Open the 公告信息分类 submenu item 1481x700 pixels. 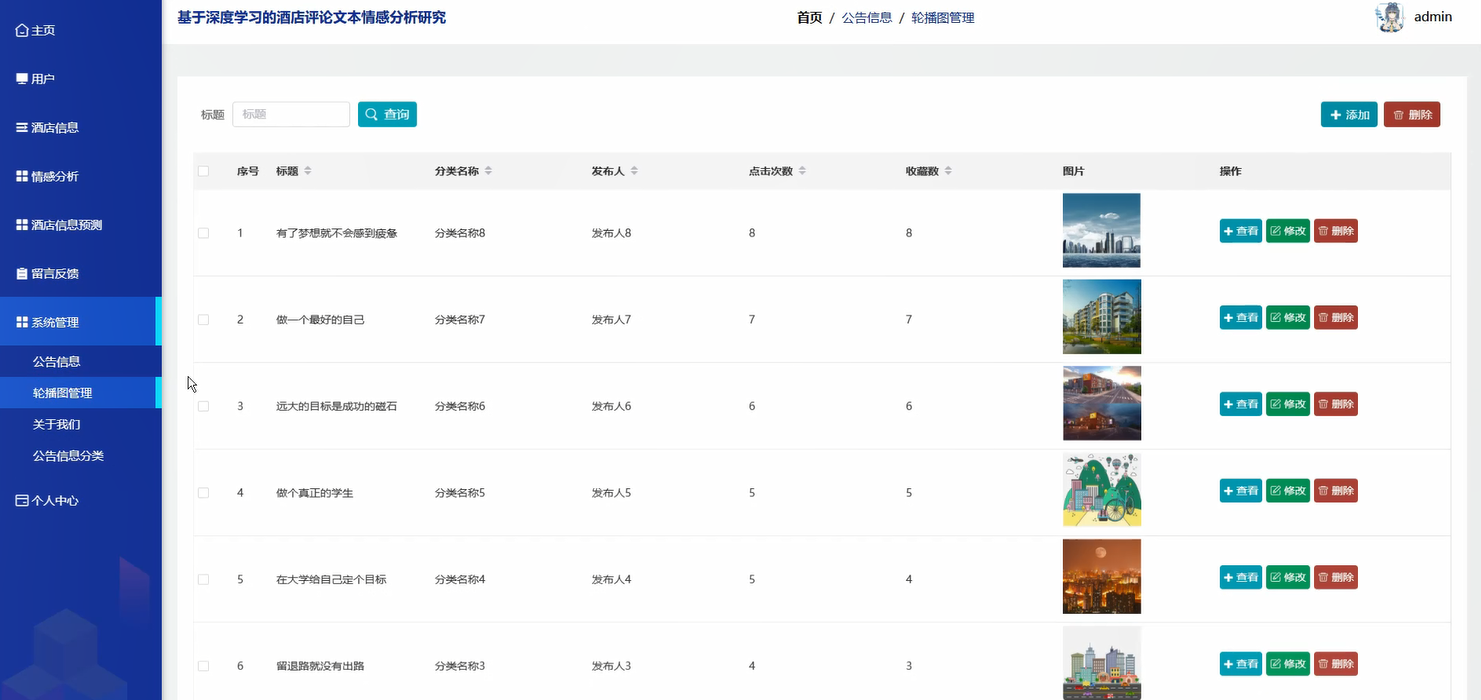(x=80, y=456)
